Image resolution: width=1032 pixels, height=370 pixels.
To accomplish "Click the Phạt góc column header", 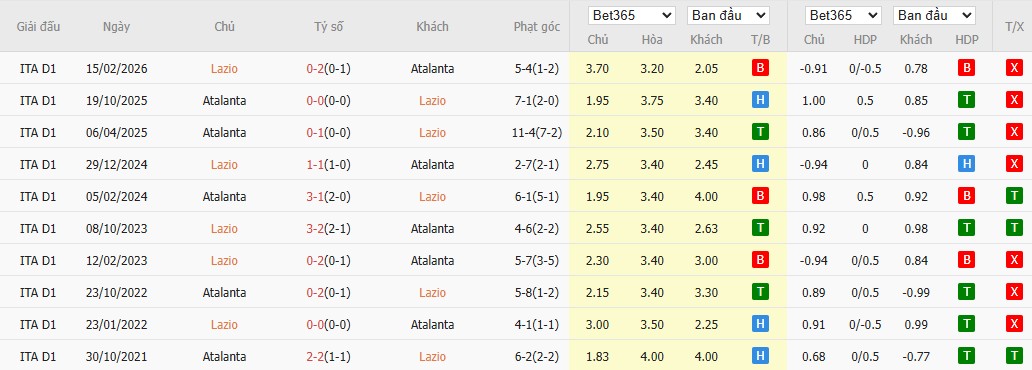I will (x=537, y=27).
